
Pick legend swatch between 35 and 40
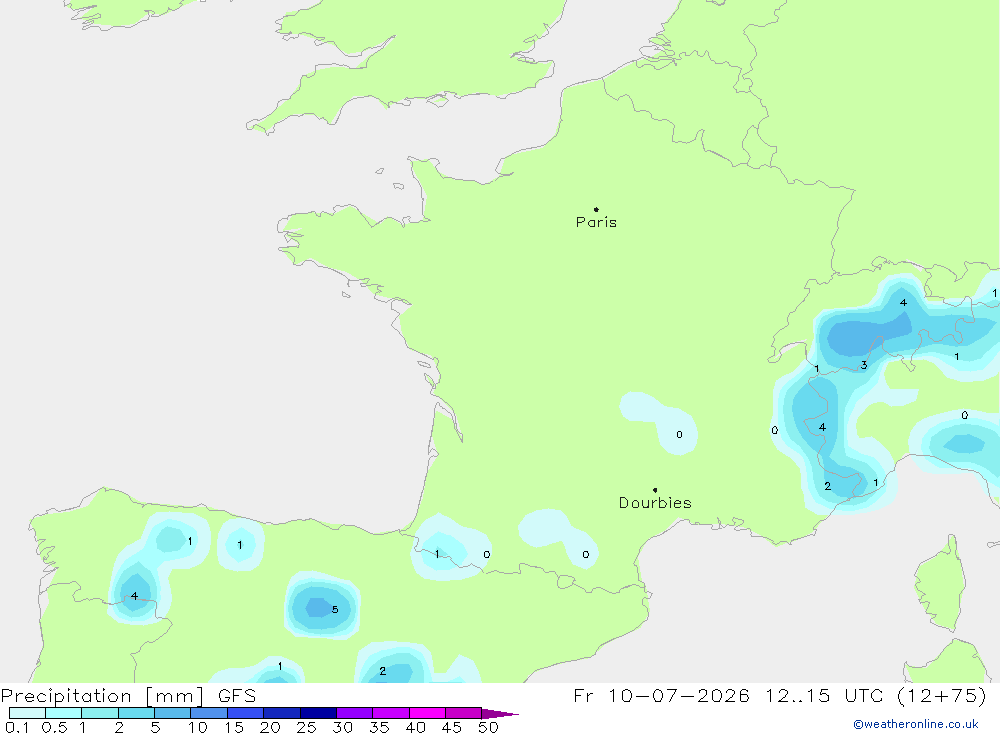coord(391,713)
